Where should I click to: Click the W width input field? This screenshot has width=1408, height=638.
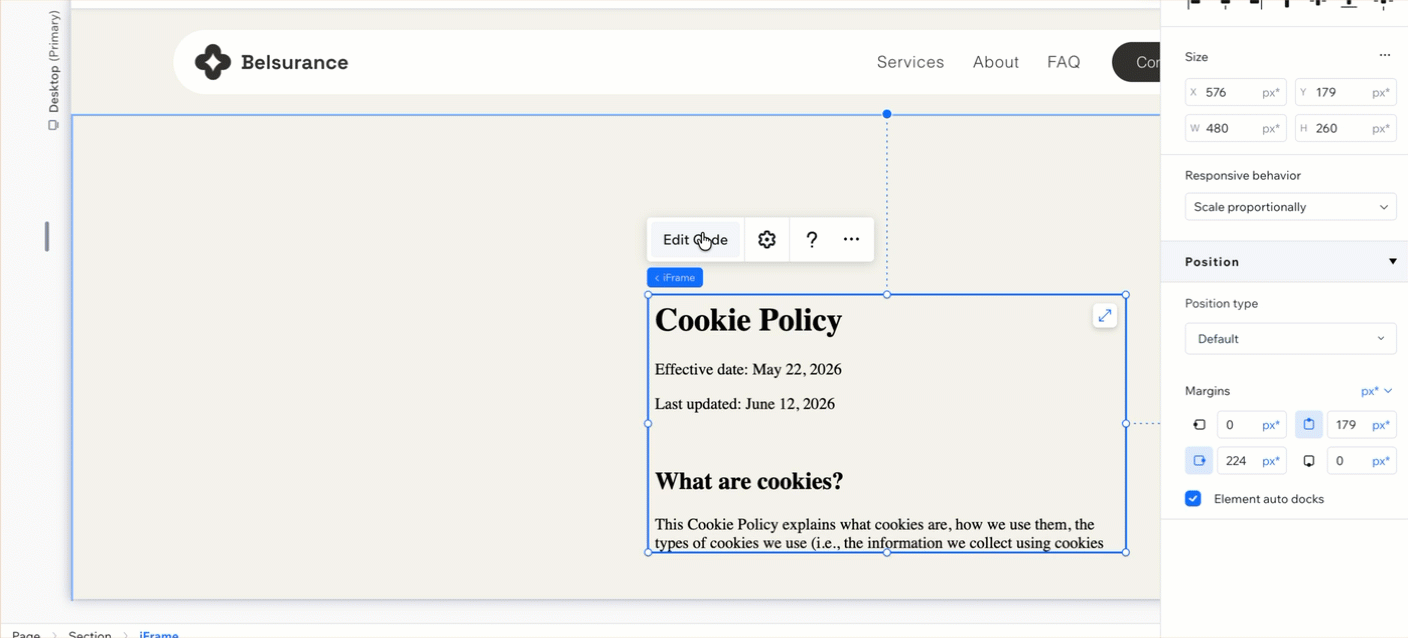[1235, 128]
